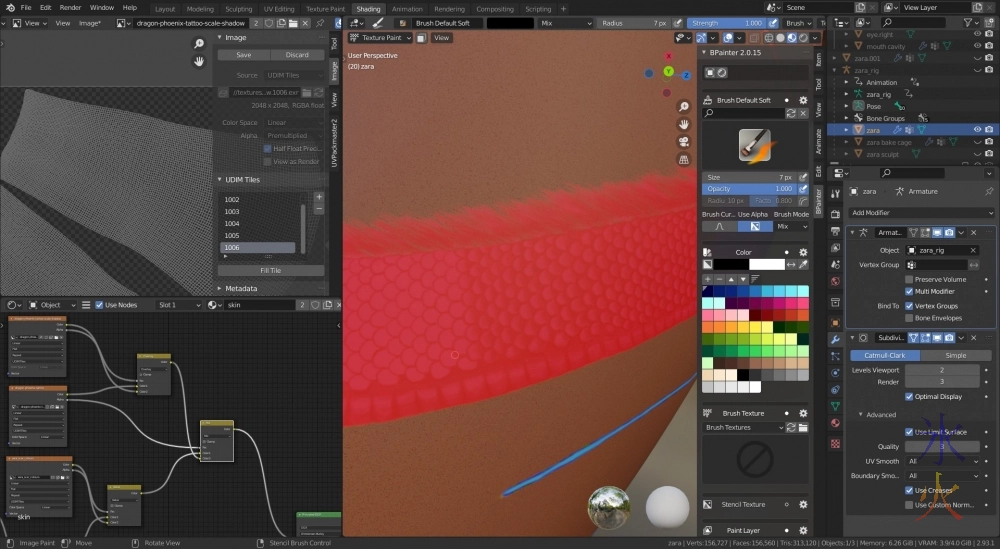Screen dimensions: 1000x549
Task: Click the pan hand icon in image editor
Action: (x=199, y=61)
